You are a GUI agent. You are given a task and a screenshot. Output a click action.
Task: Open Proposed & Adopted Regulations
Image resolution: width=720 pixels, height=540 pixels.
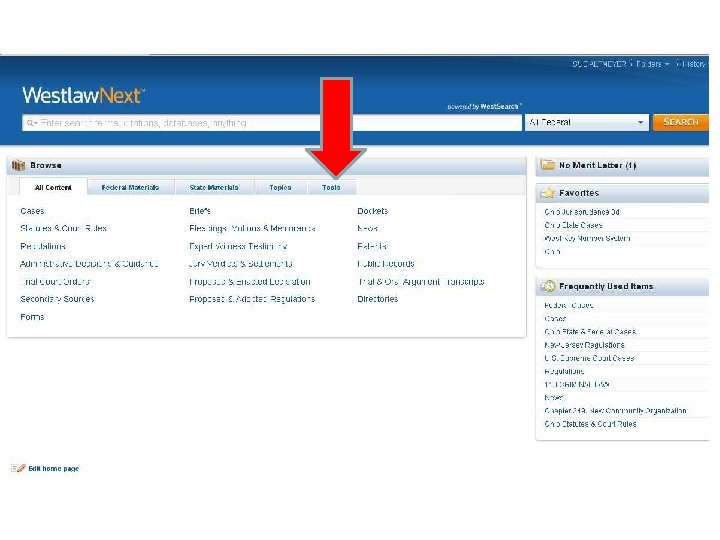[252, 299]
